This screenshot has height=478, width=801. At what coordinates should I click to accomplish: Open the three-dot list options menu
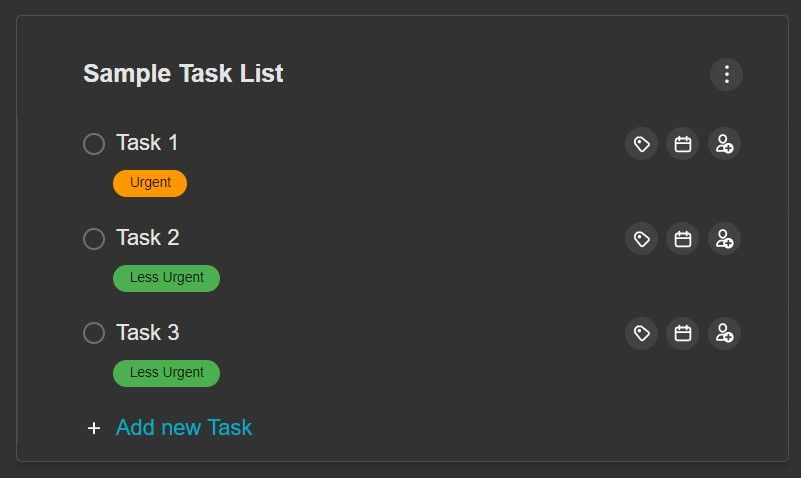(726, 75)
